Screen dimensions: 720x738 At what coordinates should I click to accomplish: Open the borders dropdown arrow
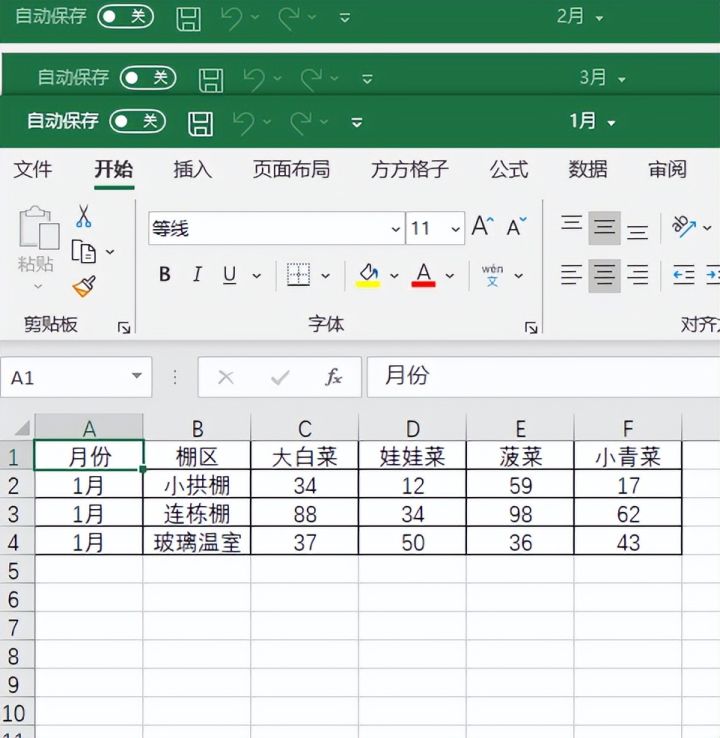(325, 276)
